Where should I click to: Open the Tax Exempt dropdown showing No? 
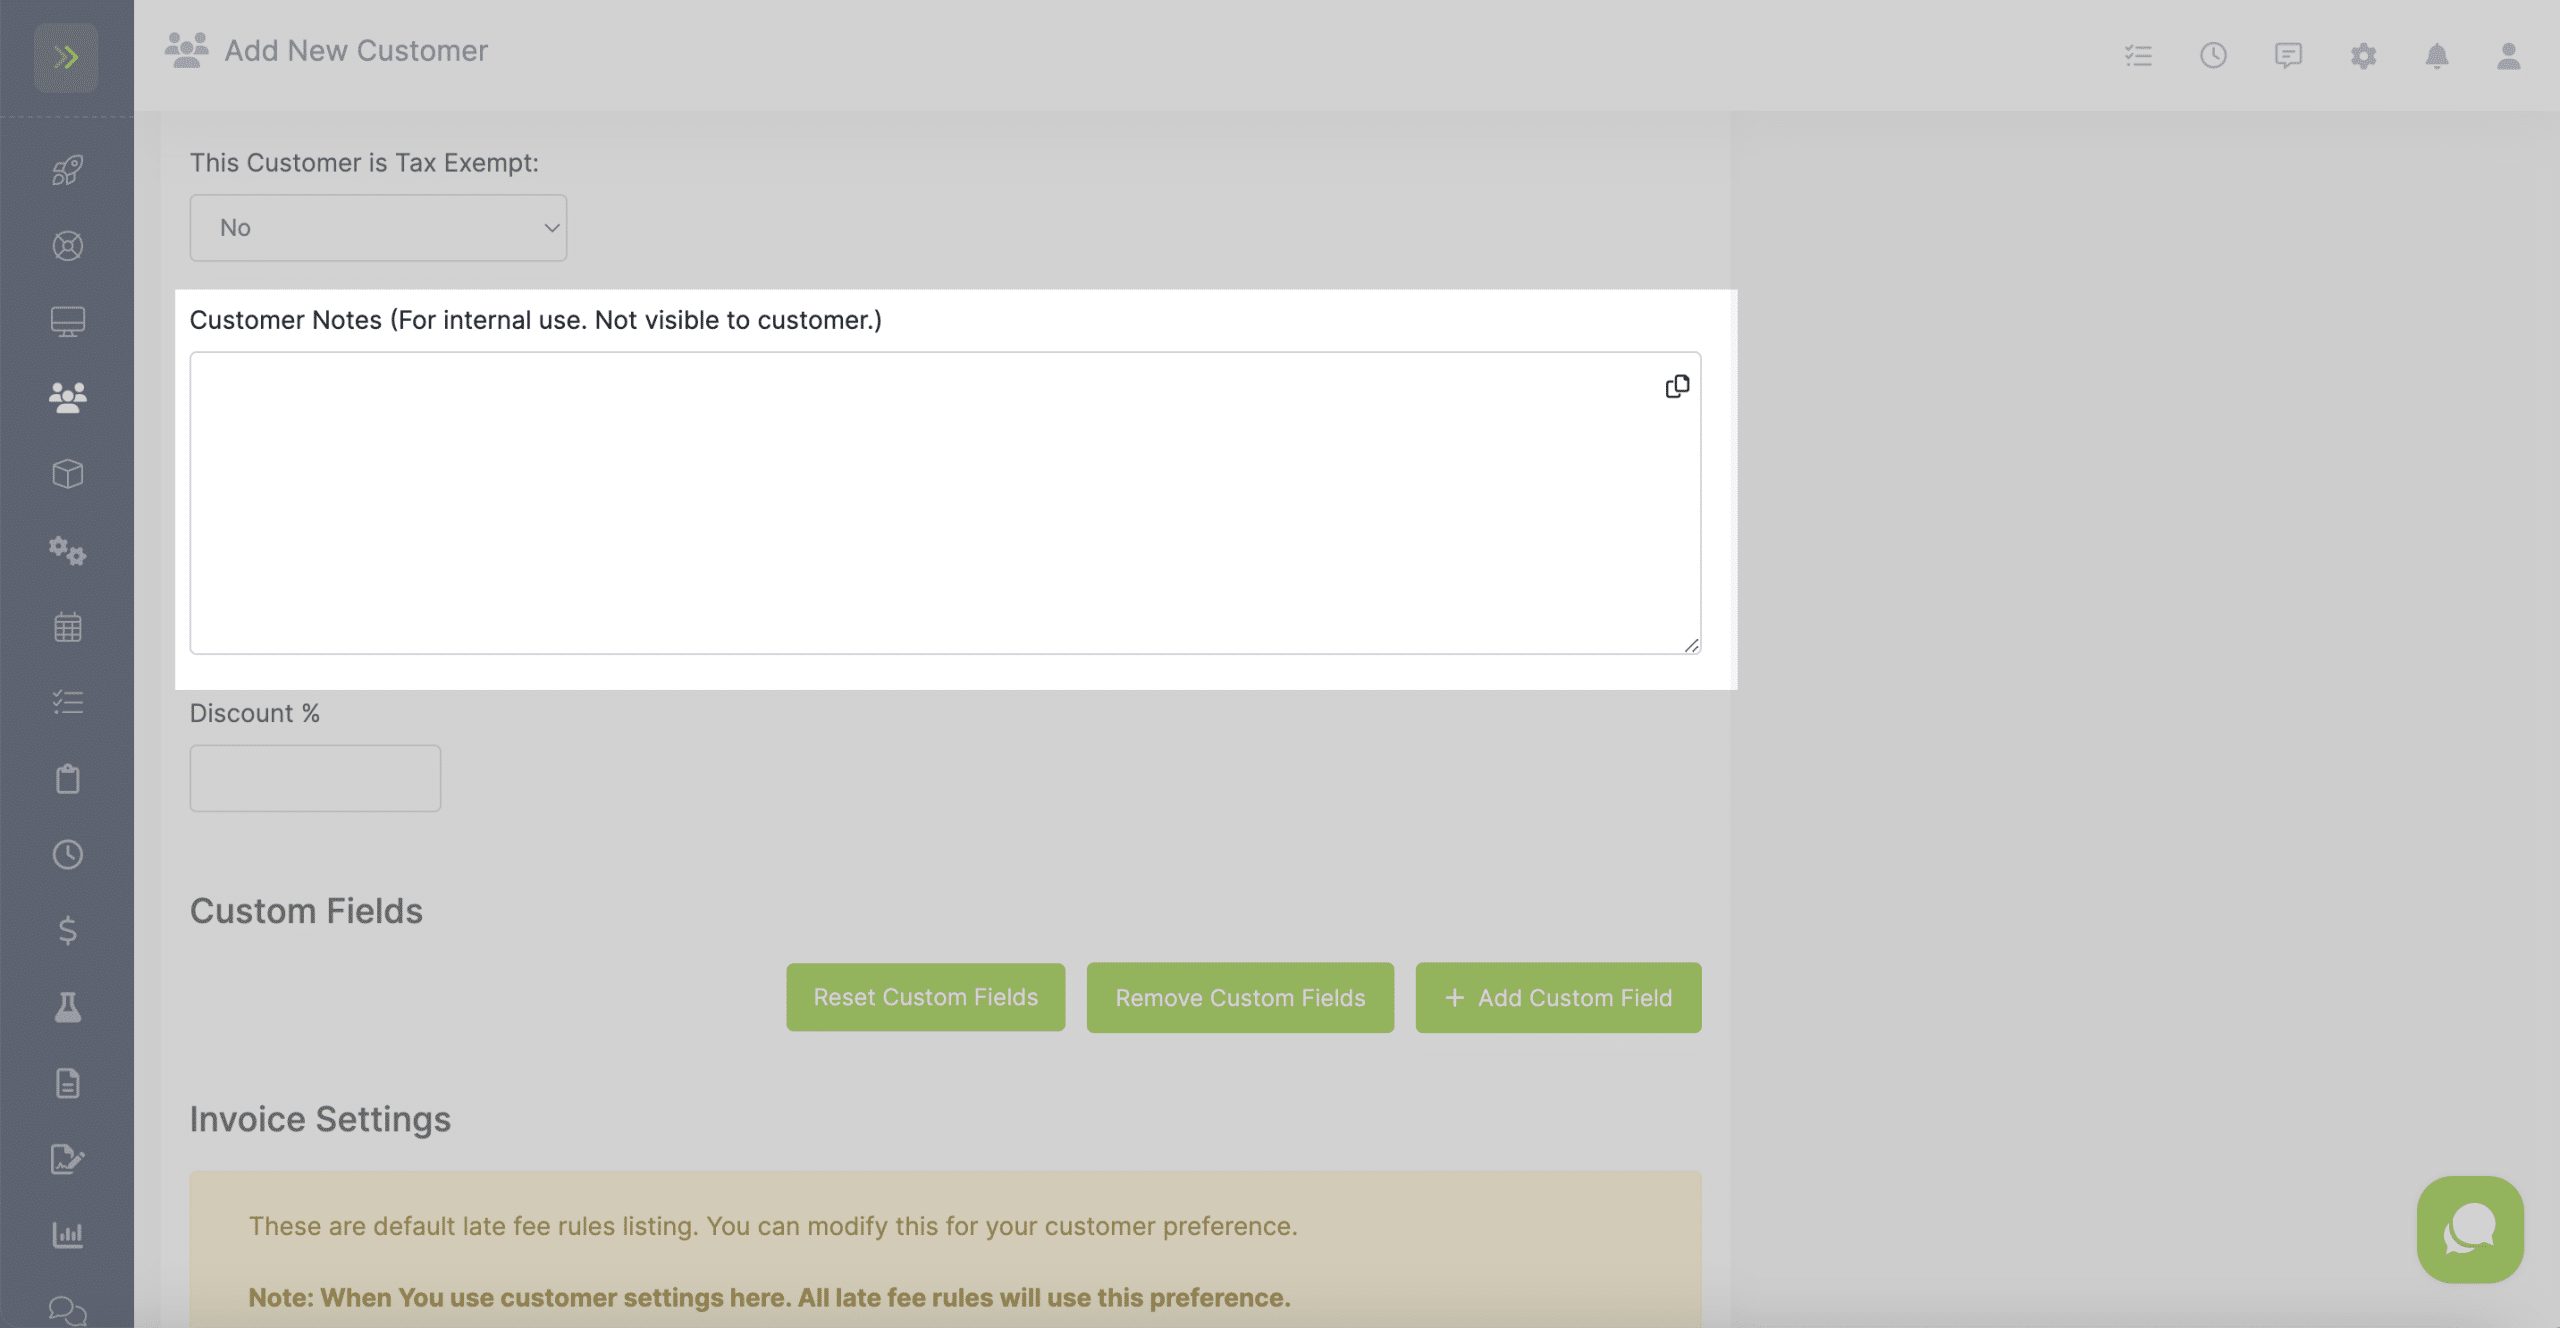click(378, 228)
